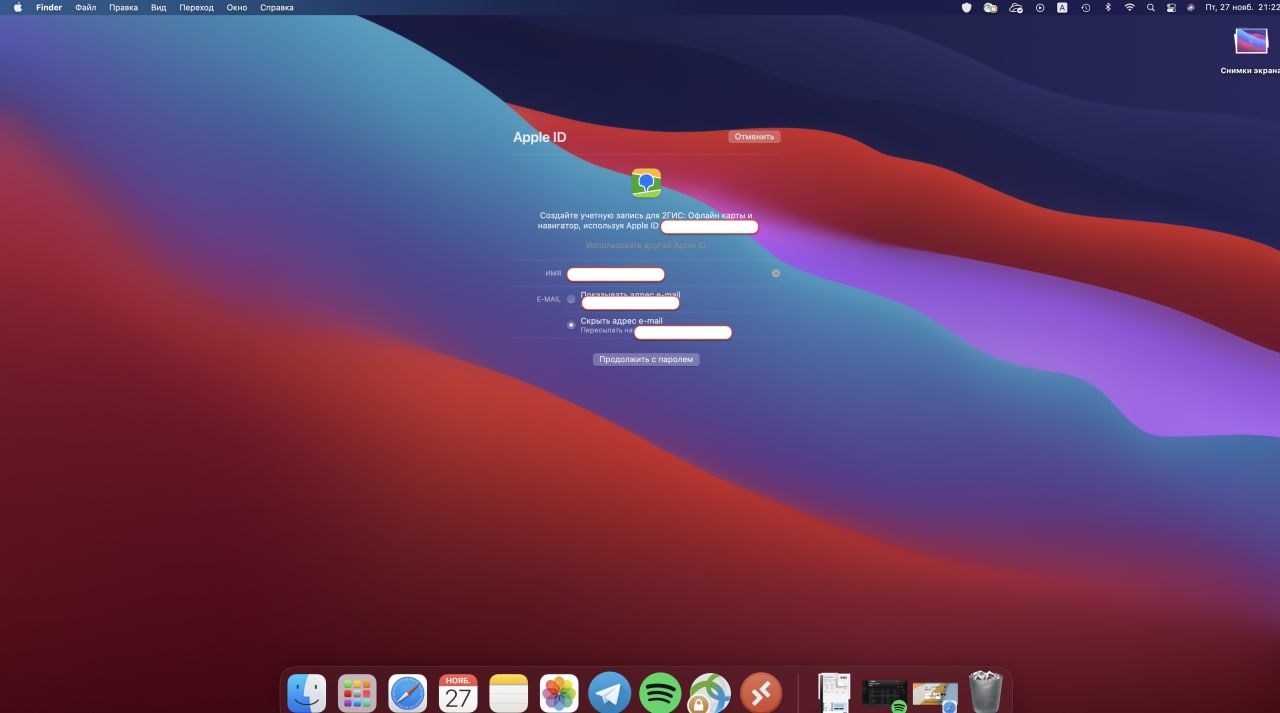Open Launchpad in the Dock
The height and width of the screenshot is (713, 1280).
tap(357, 692)
